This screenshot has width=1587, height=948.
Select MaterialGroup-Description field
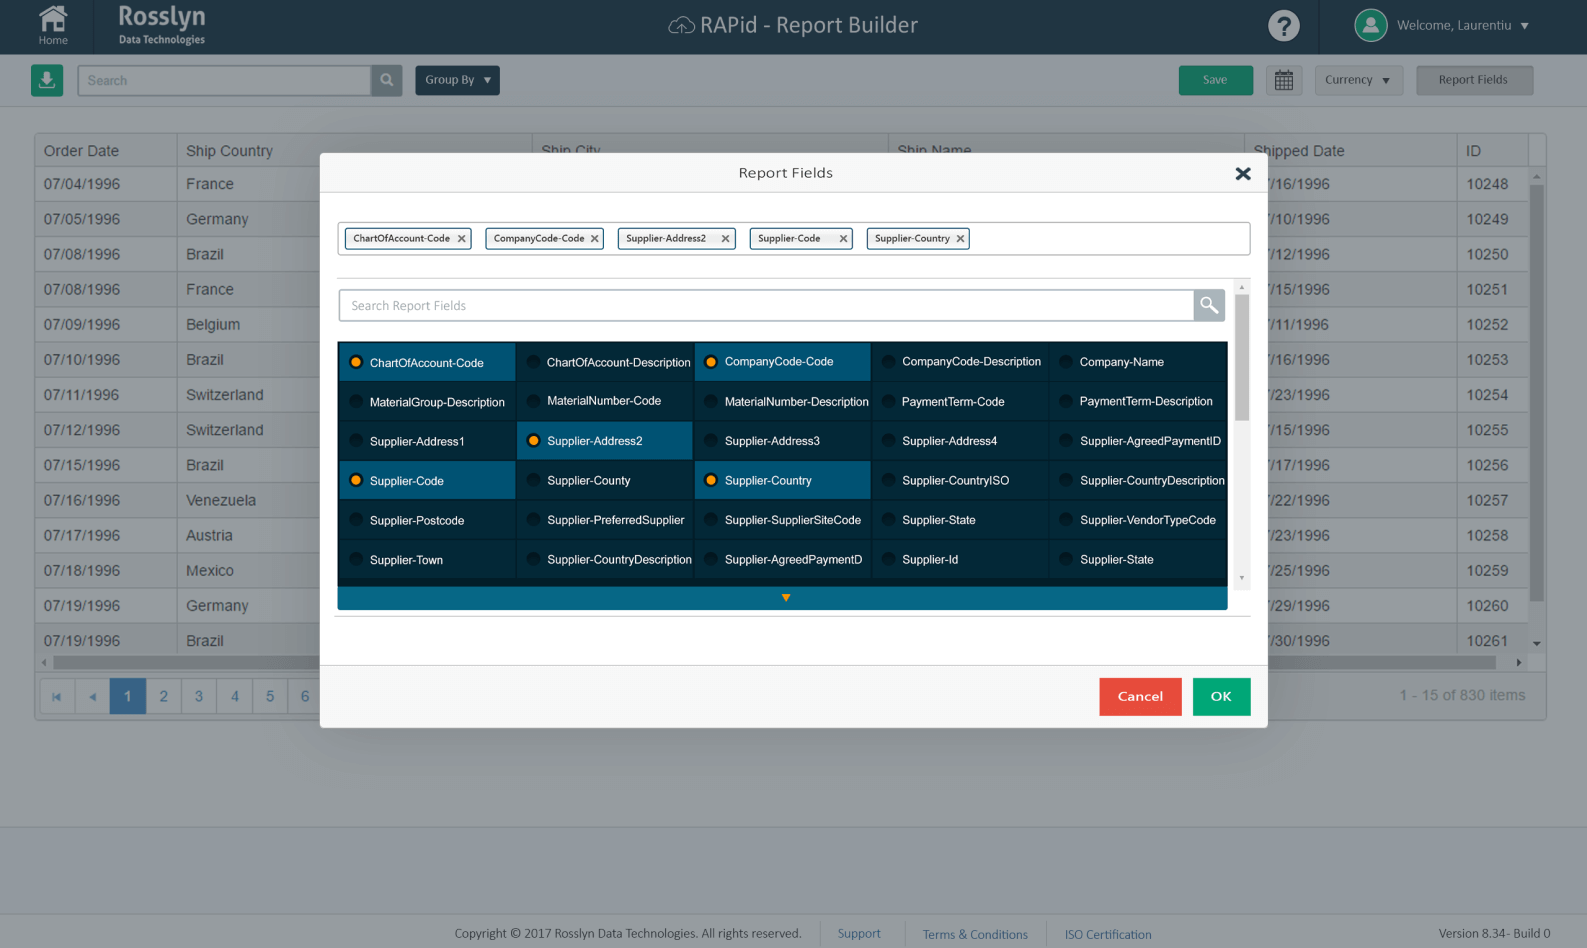pyautogui.click(x=427, y=402)
